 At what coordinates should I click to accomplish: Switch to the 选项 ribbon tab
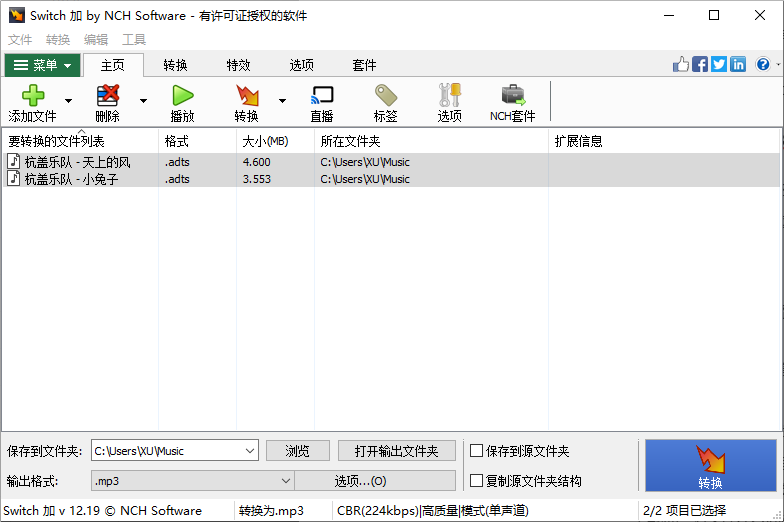(302, 65)
